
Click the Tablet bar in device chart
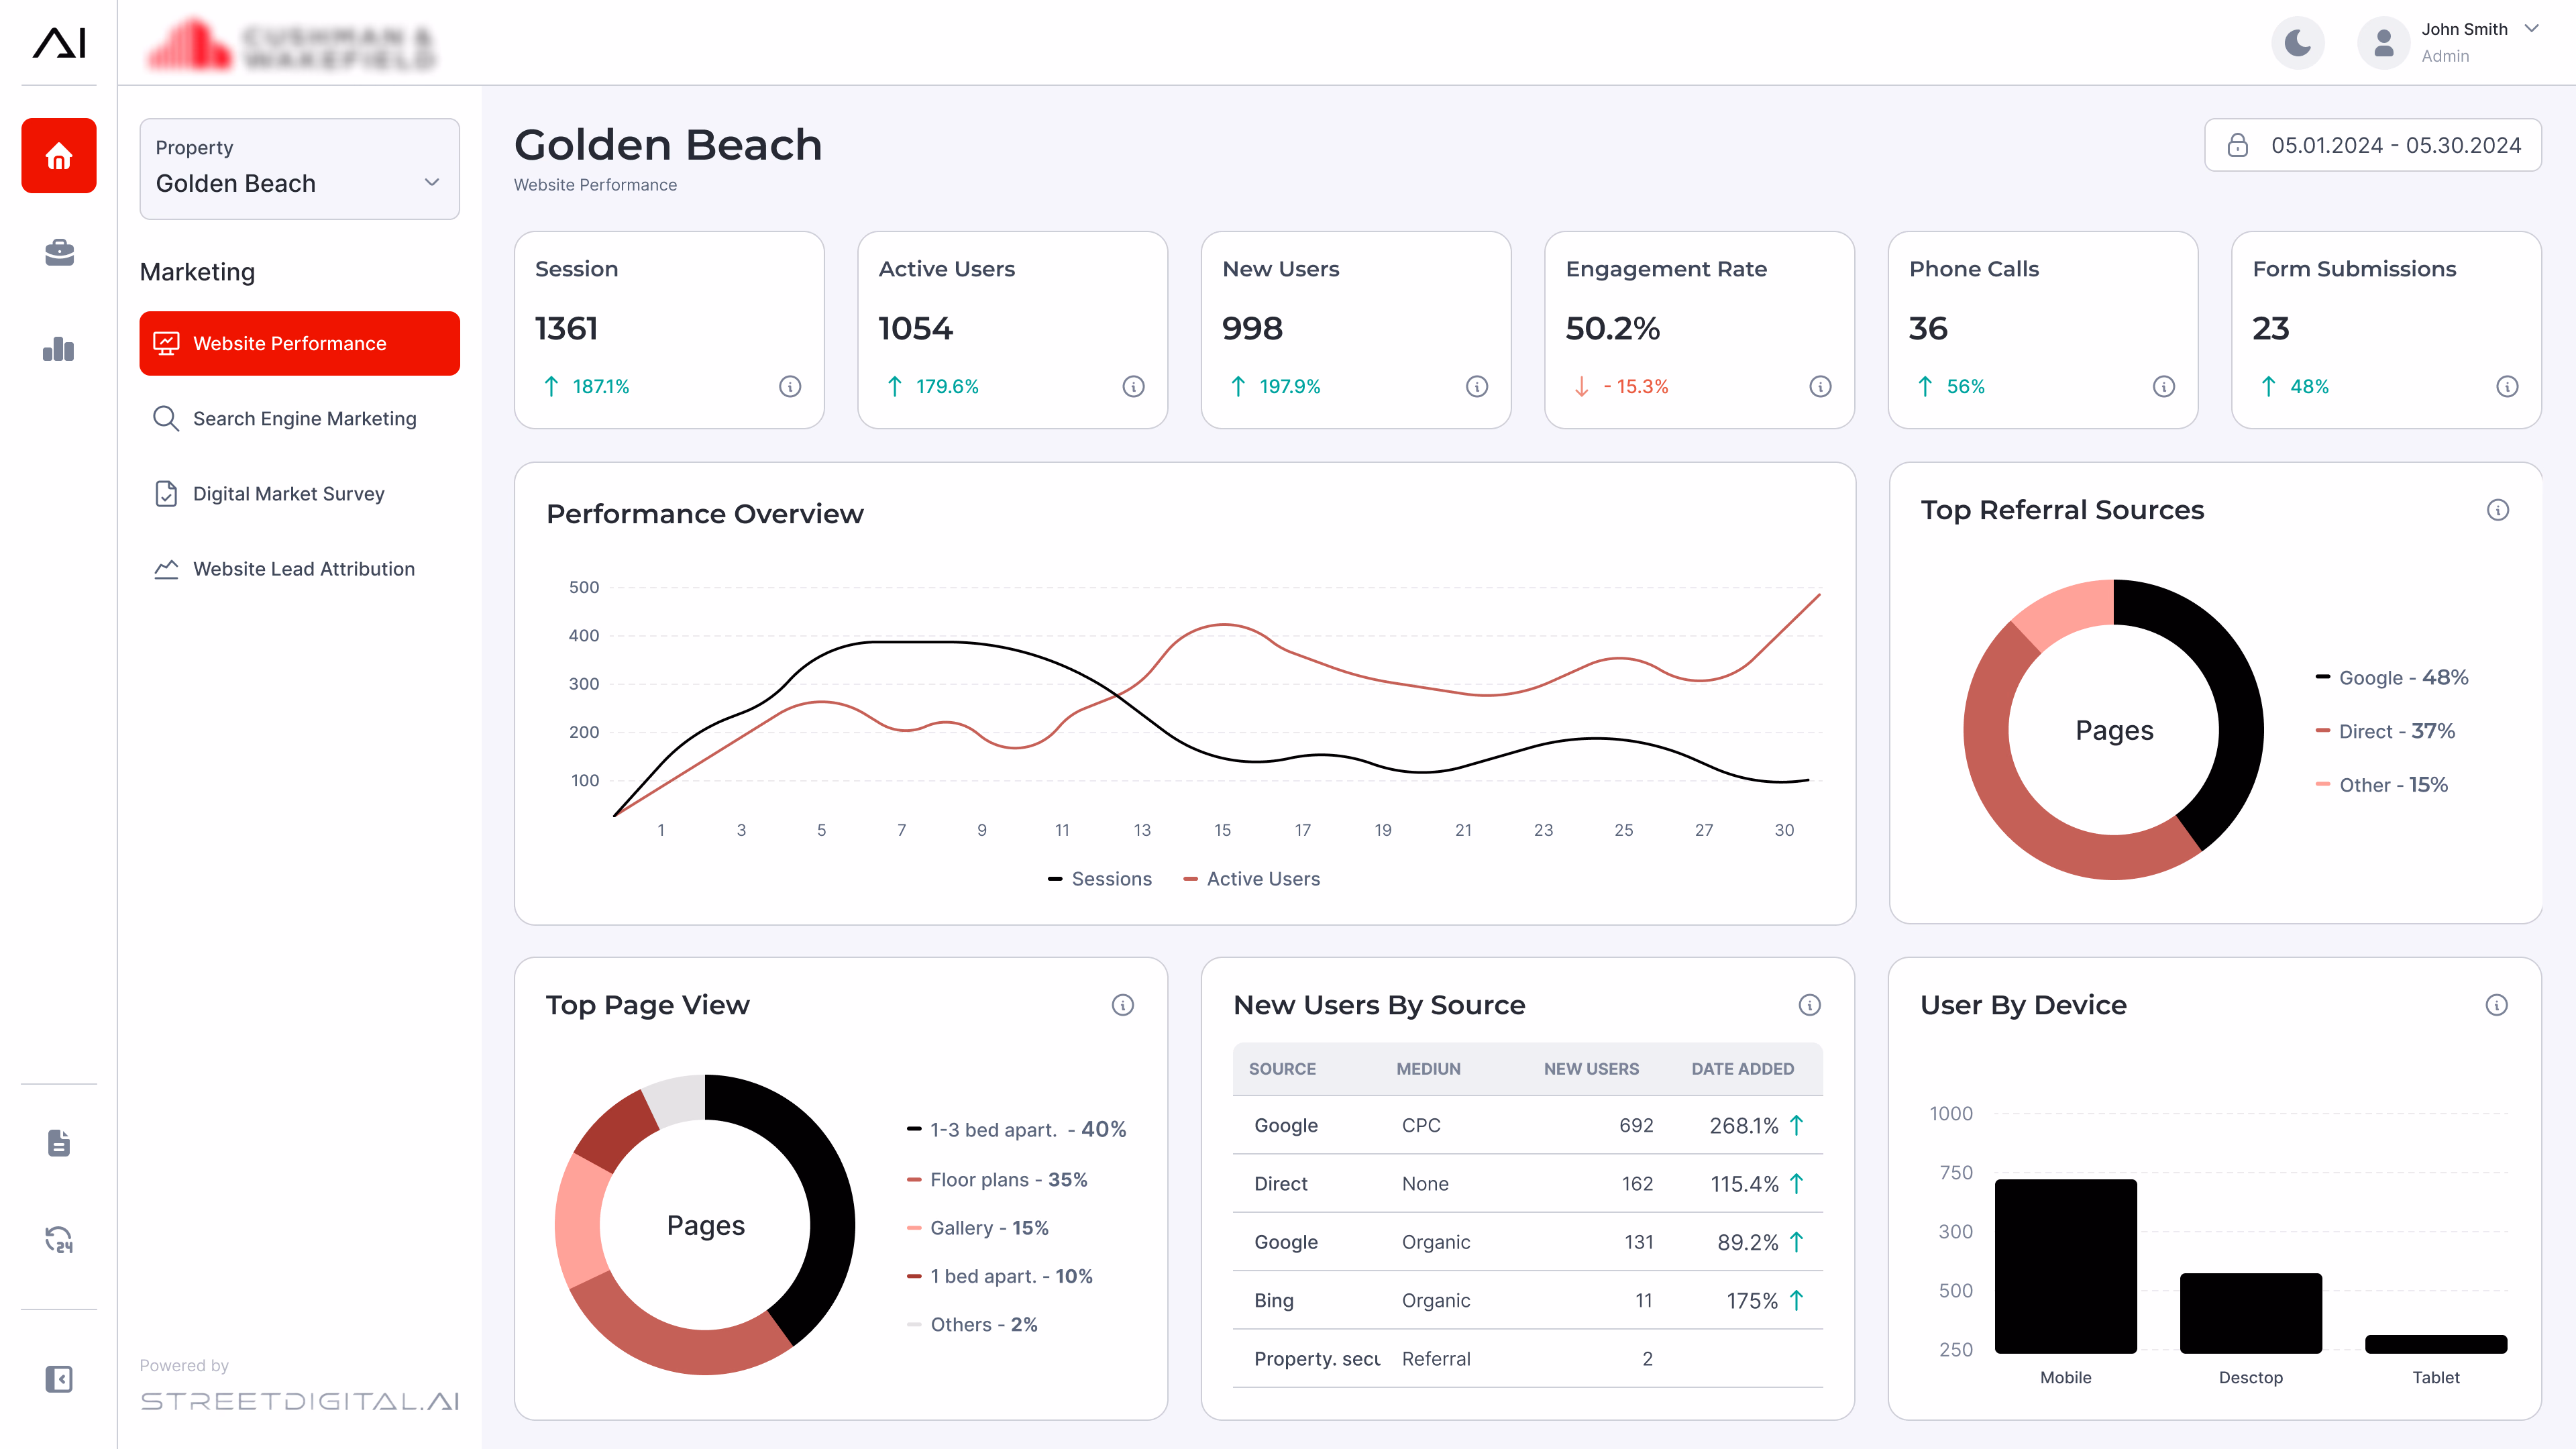pos(2436,1344)
